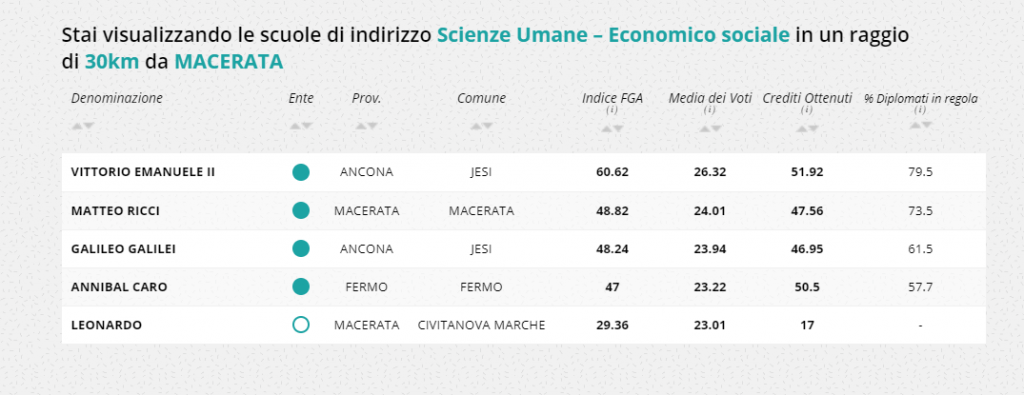Select the LEONARDO school name
The width and height of the screenshot is (1024, 395).
(x=106, y=325)
